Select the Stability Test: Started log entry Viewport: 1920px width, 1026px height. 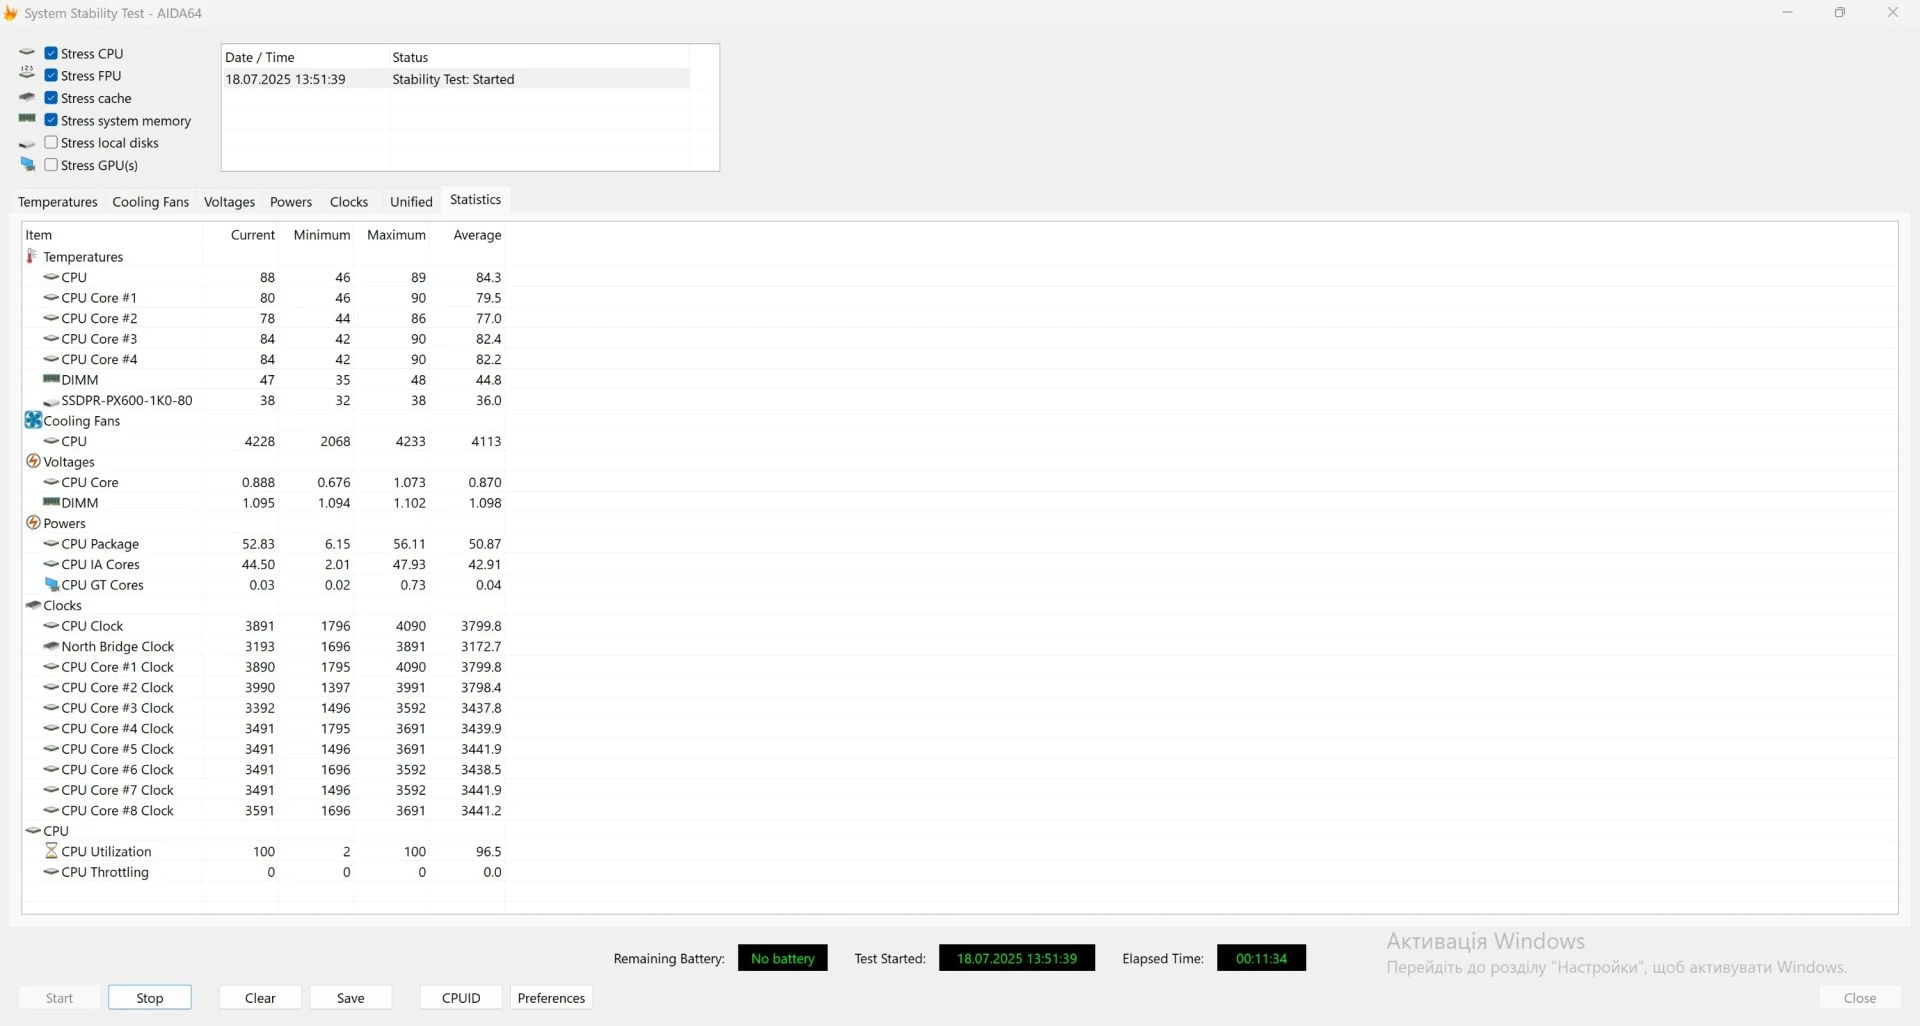click(455, 79)
